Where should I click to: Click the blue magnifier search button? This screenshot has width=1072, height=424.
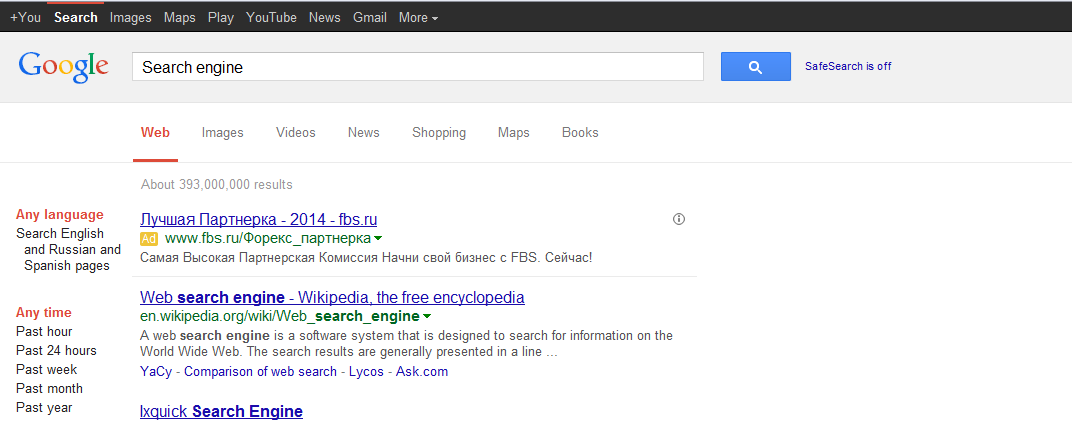click(x=755, y=66)
